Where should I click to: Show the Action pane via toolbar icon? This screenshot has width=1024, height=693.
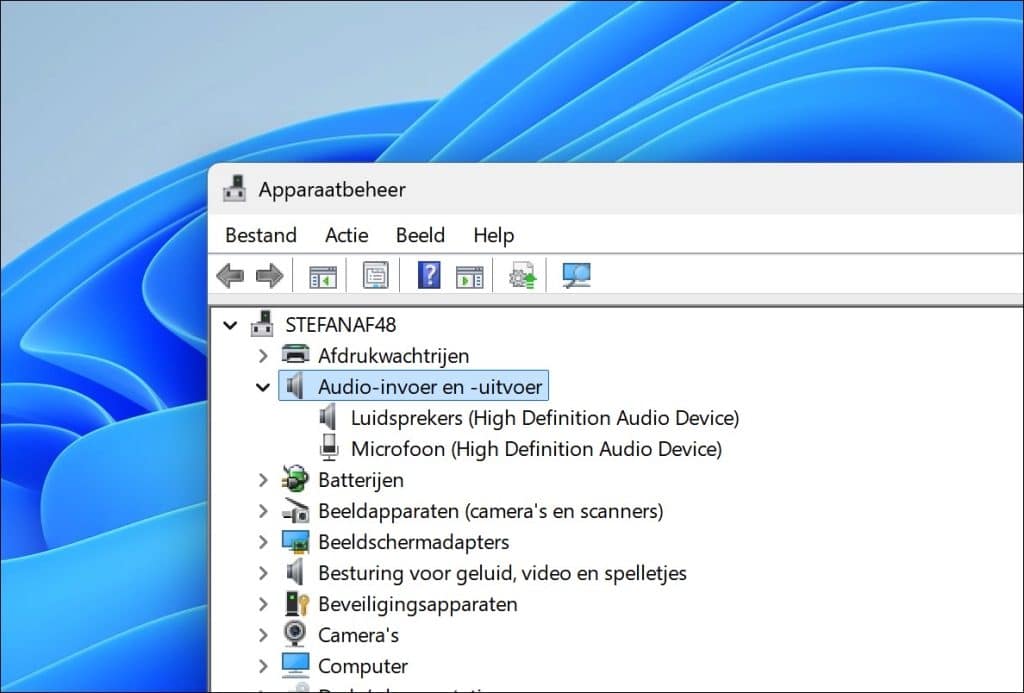point(468,275)
